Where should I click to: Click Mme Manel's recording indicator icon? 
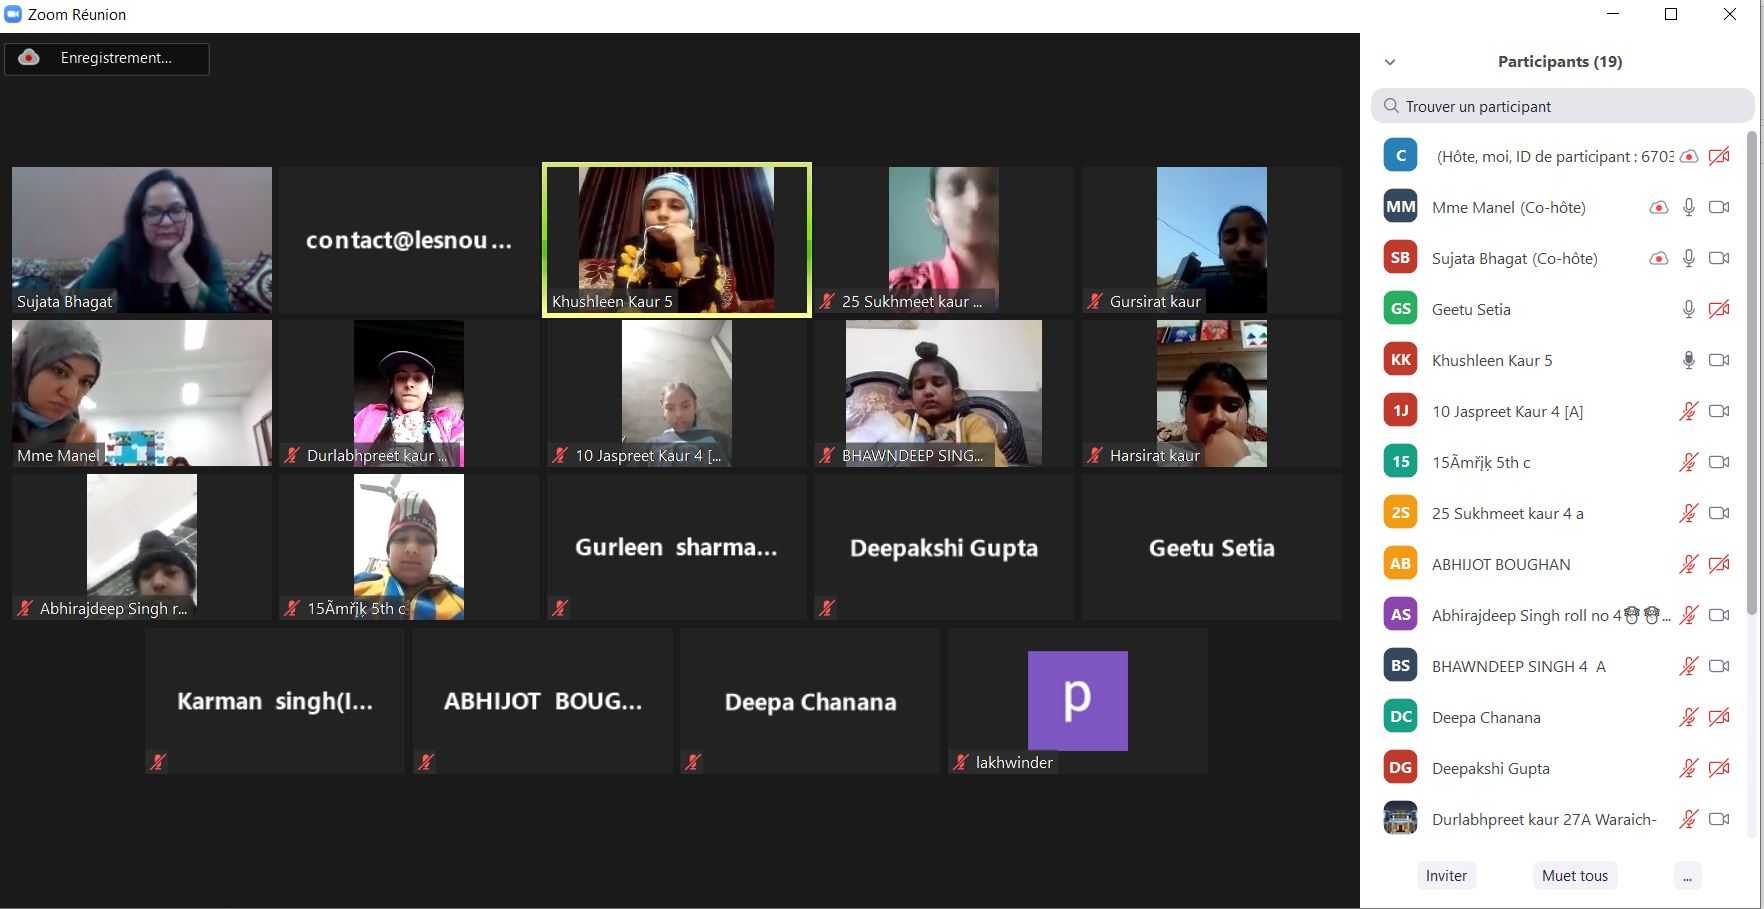[x=1658, y=208]
